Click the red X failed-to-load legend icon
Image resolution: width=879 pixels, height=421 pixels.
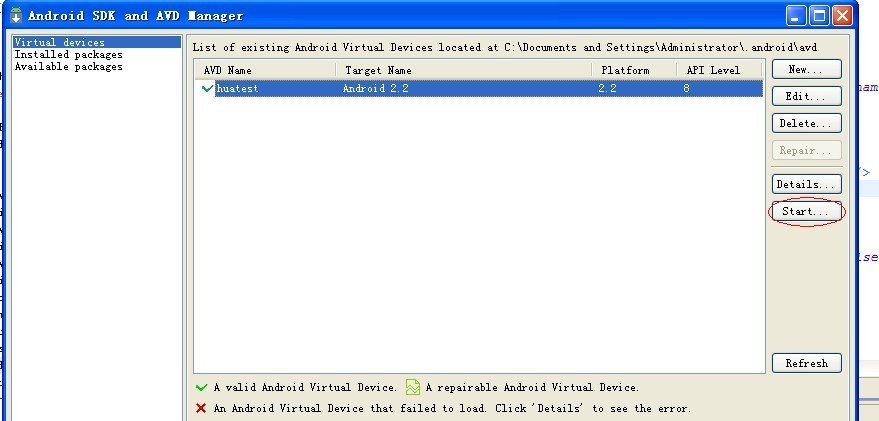pos(201,408)
